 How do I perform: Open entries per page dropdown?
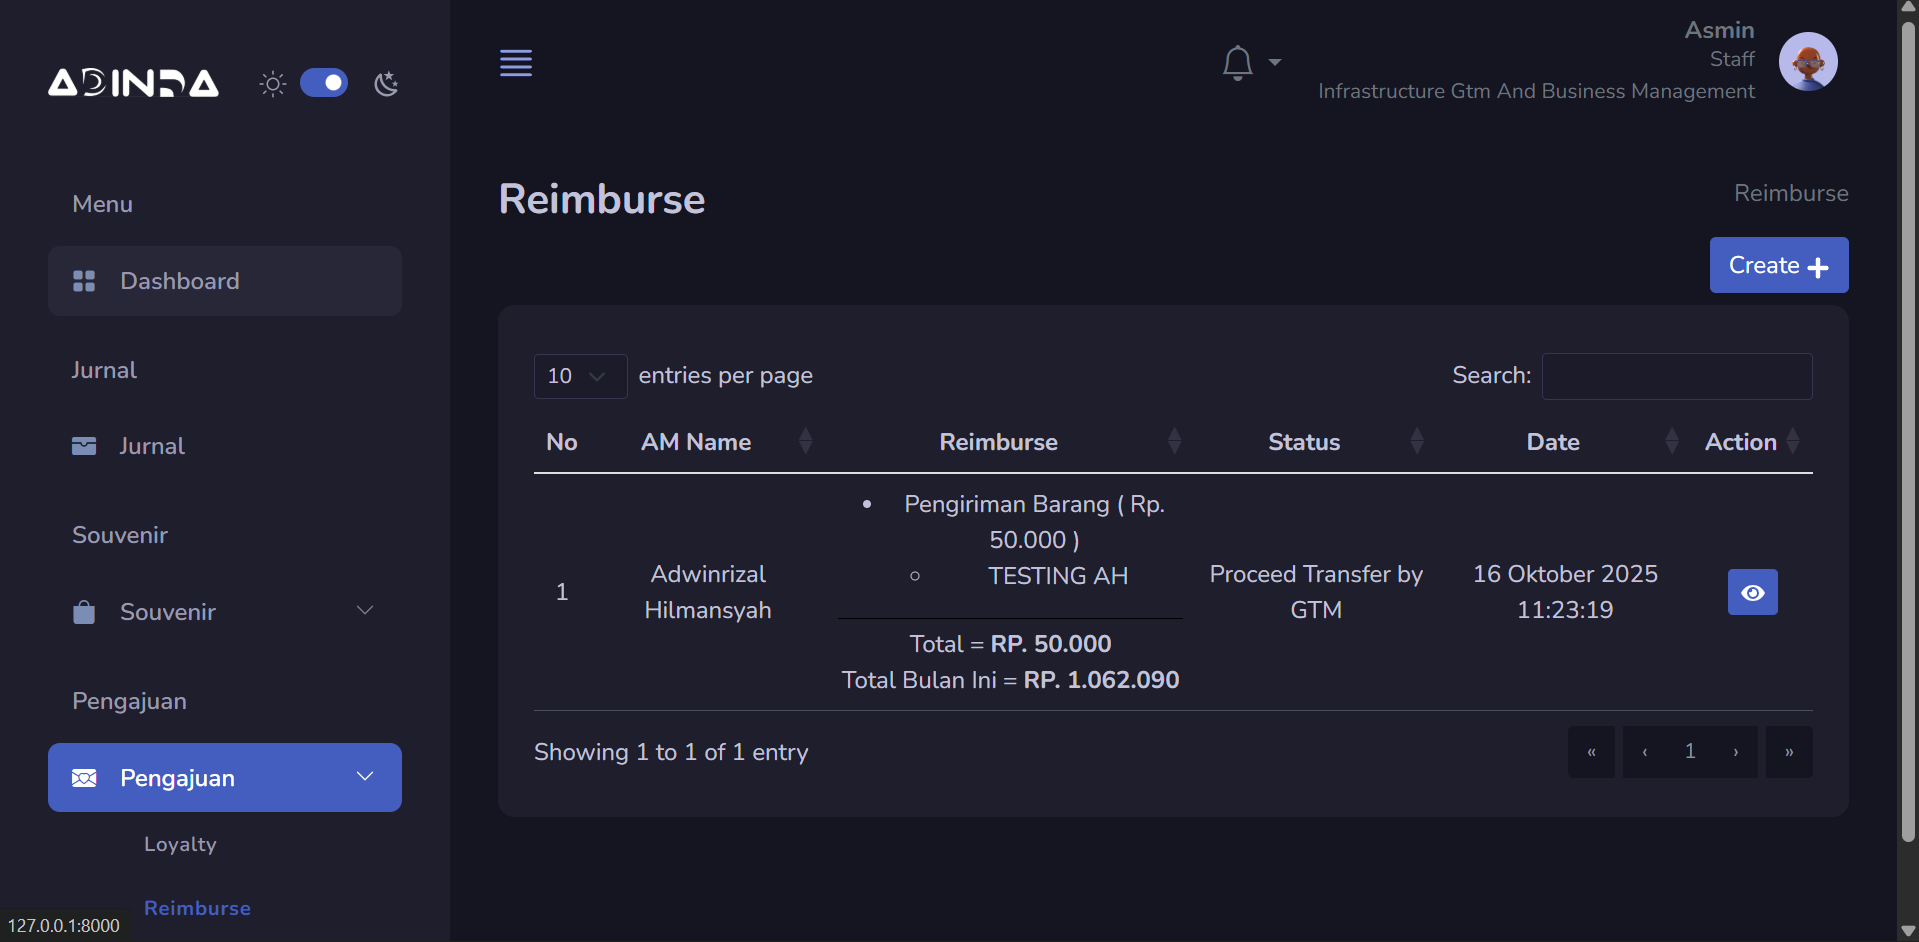pos(579,376)
